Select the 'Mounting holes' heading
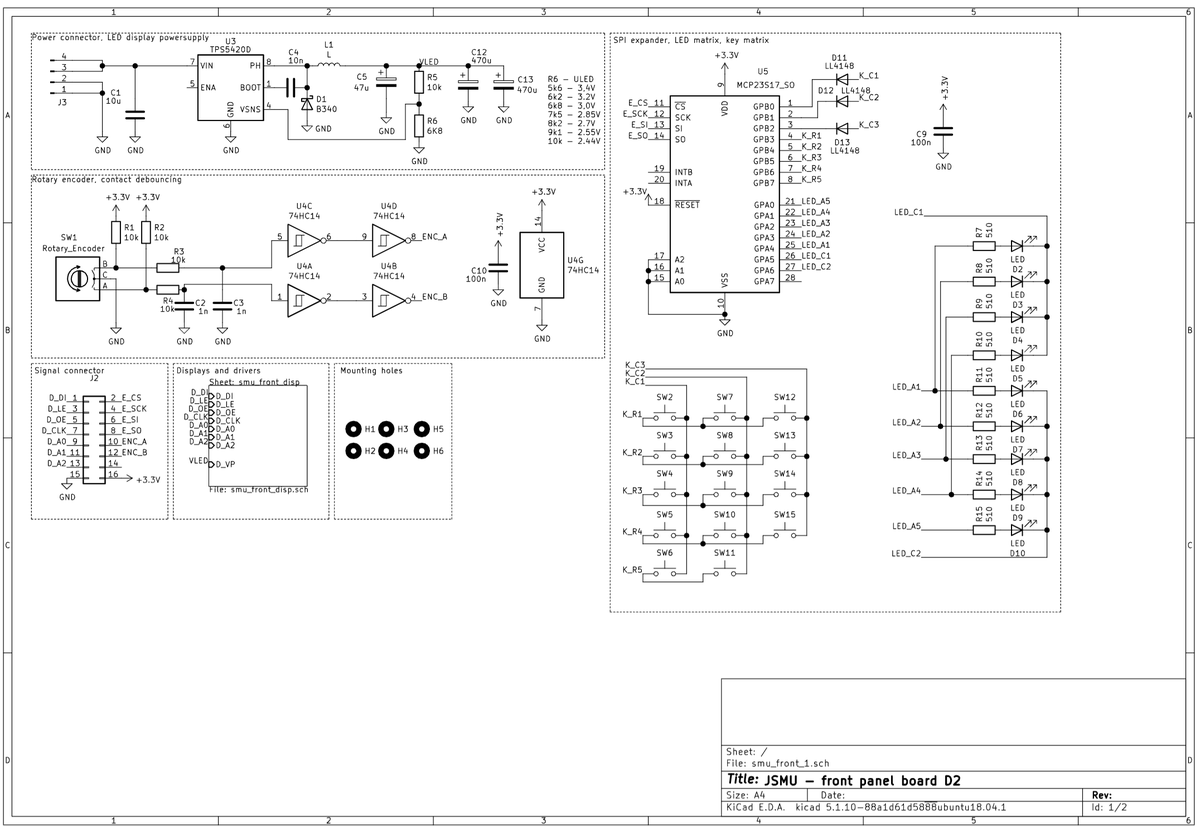Image resolution: width=1200 pixels, height=827 pixels. [371, 370]
